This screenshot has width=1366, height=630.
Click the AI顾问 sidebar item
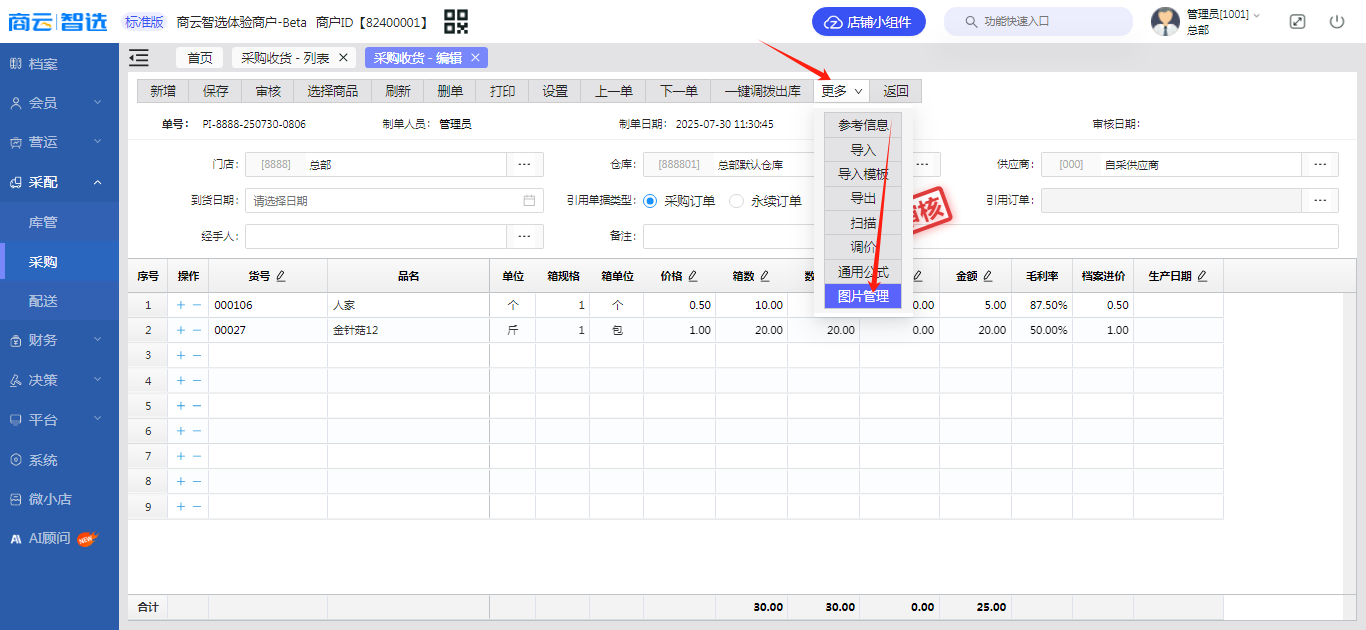click(59, 538)
